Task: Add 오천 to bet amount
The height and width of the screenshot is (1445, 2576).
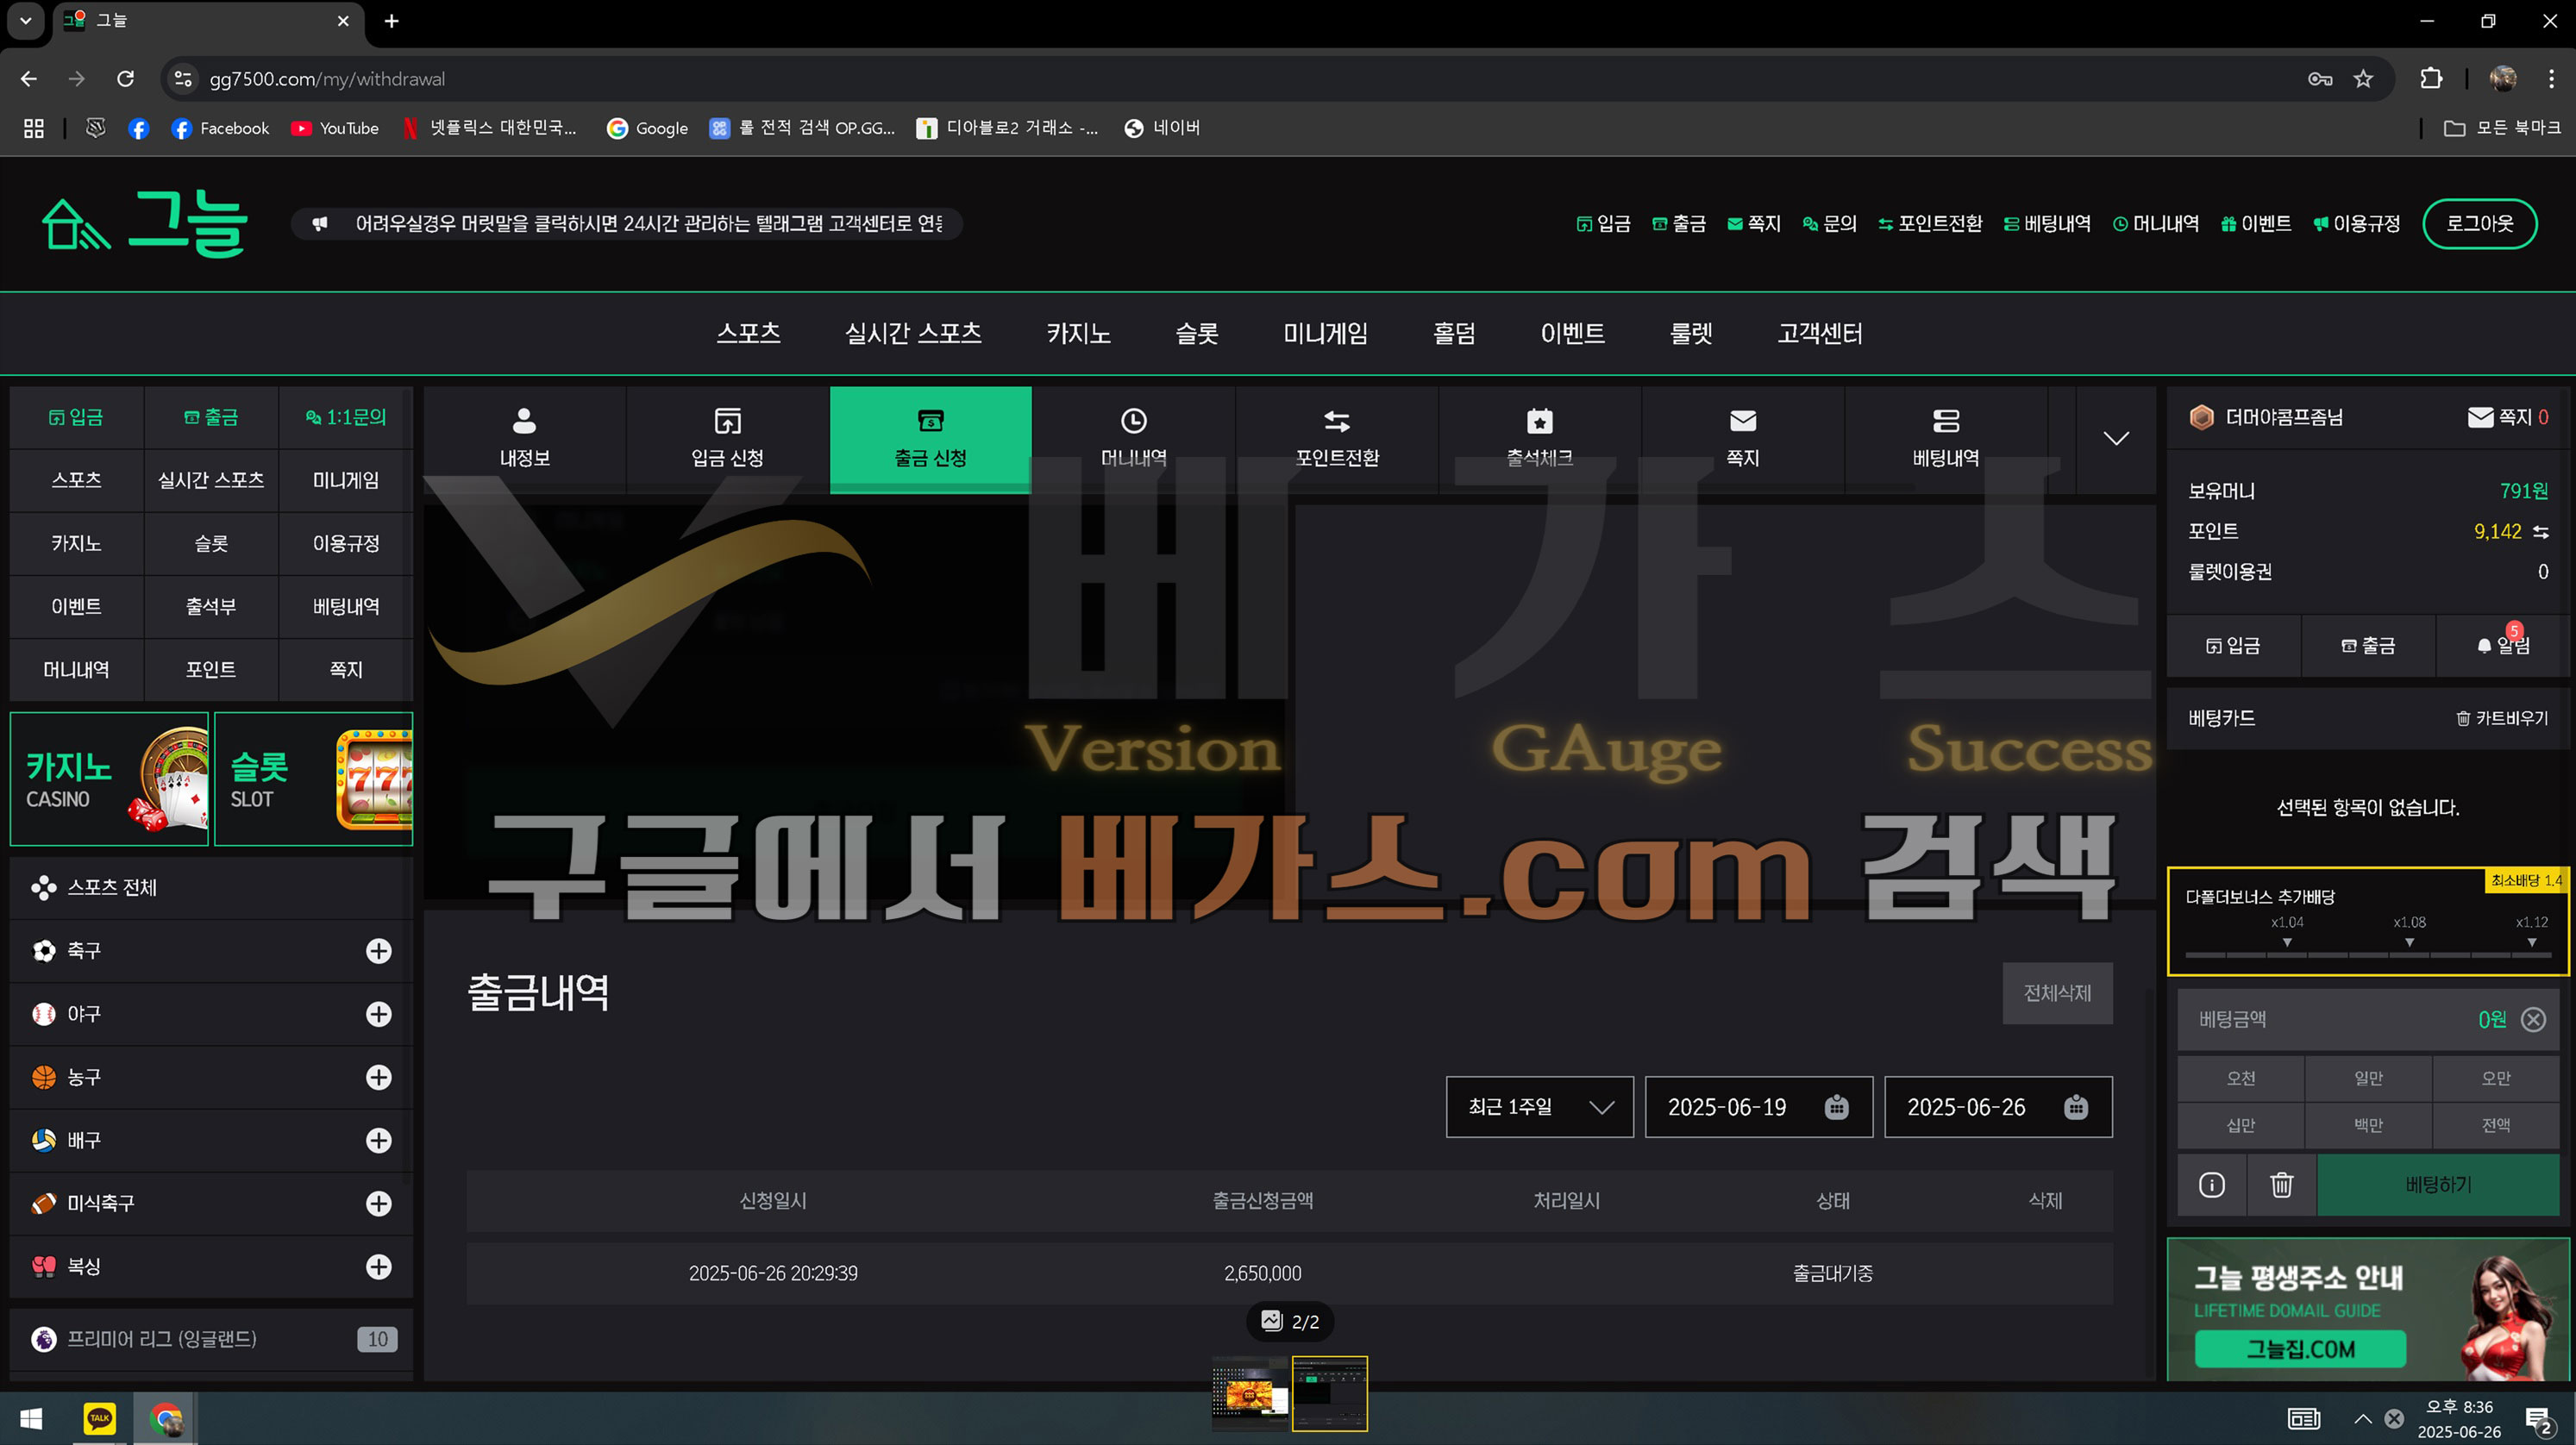Action: (2241, 1077)
